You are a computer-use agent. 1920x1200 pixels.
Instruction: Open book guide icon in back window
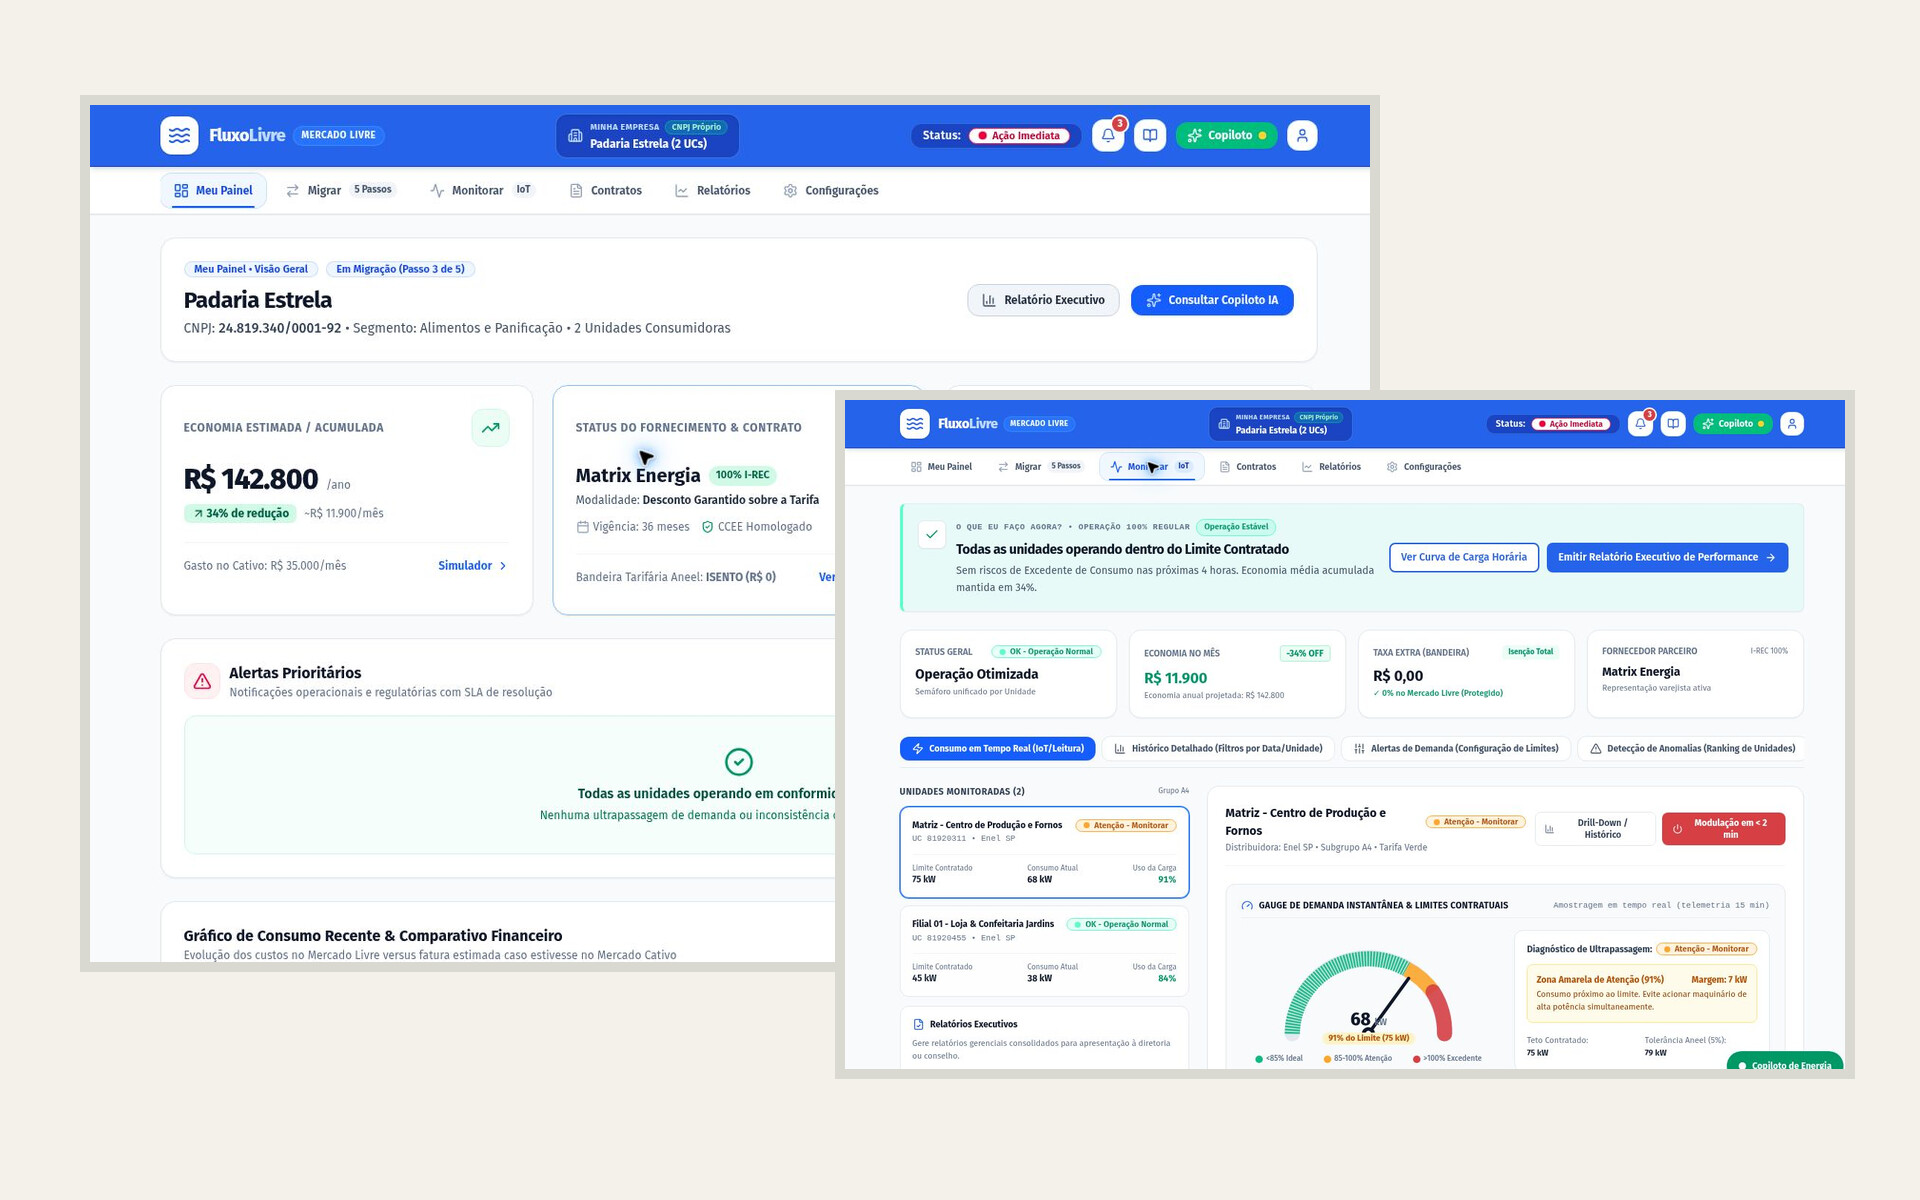coord(1150,135)
